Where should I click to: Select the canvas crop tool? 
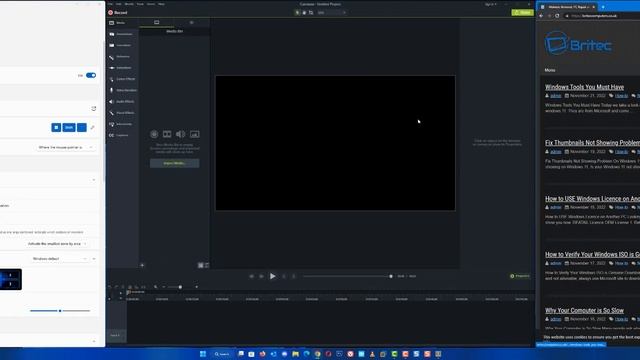click(311, 13)
